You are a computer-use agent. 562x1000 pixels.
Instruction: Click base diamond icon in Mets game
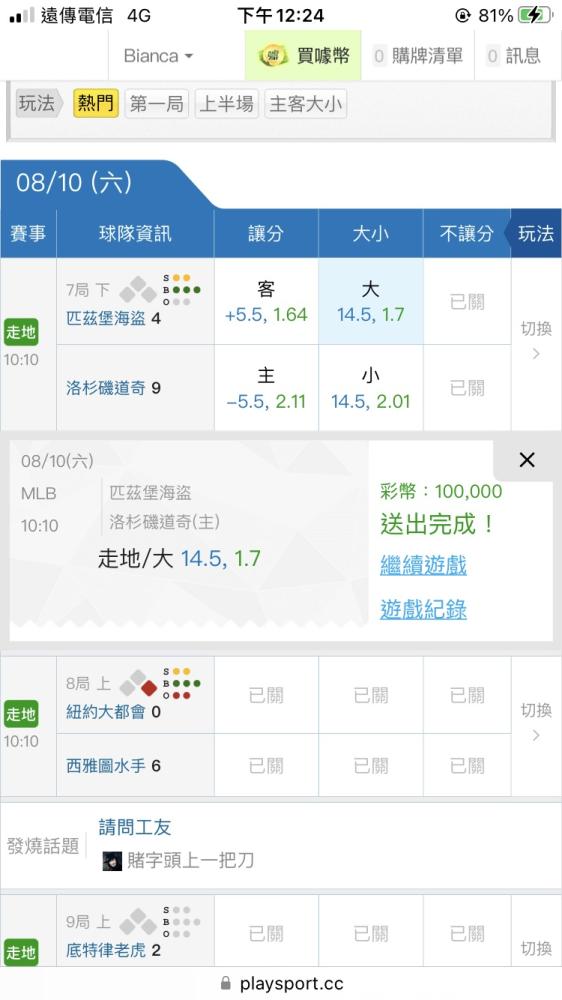pyautogui.click(x=138, y=683)
